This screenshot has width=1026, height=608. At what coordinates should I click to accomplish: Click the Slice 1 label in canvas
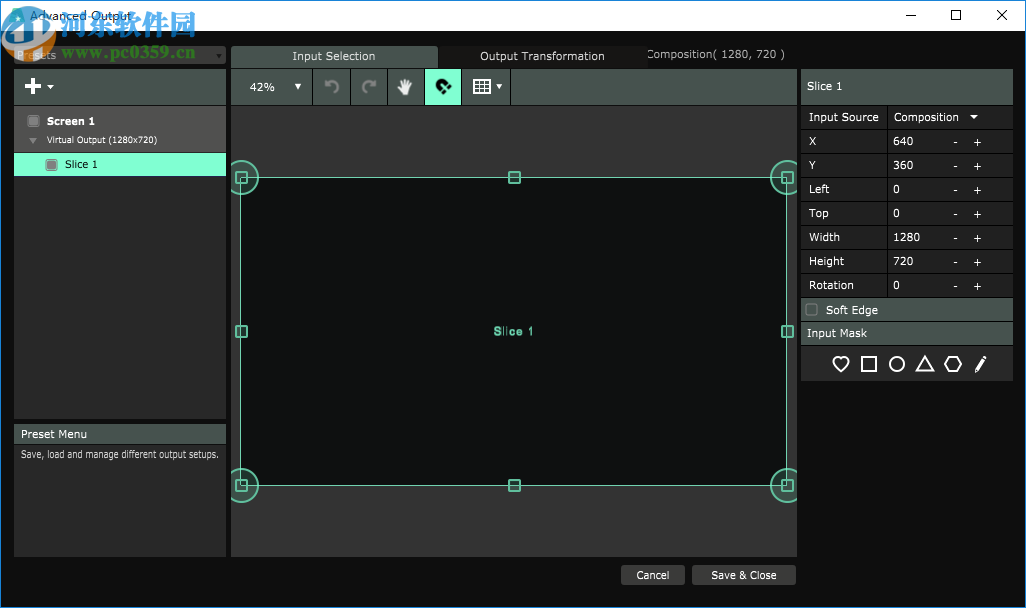tap(513, 331)
